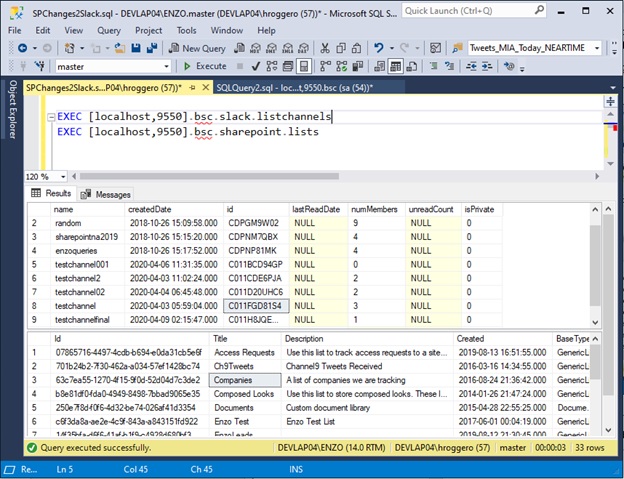Viewport: 624px width, 479px height.
Task: Select Results to File icon
Action: click(411, 66)
